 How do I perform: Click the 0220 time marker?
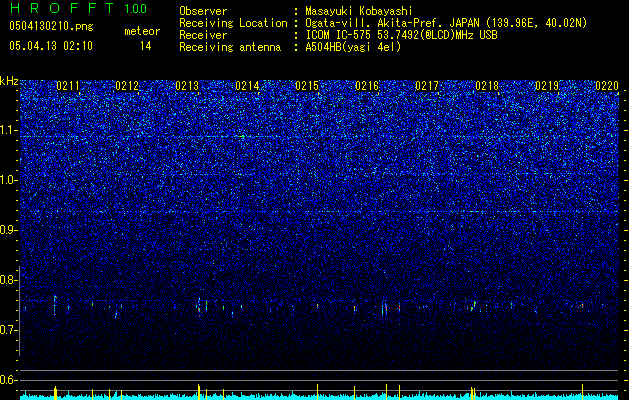tap(607, 86)
